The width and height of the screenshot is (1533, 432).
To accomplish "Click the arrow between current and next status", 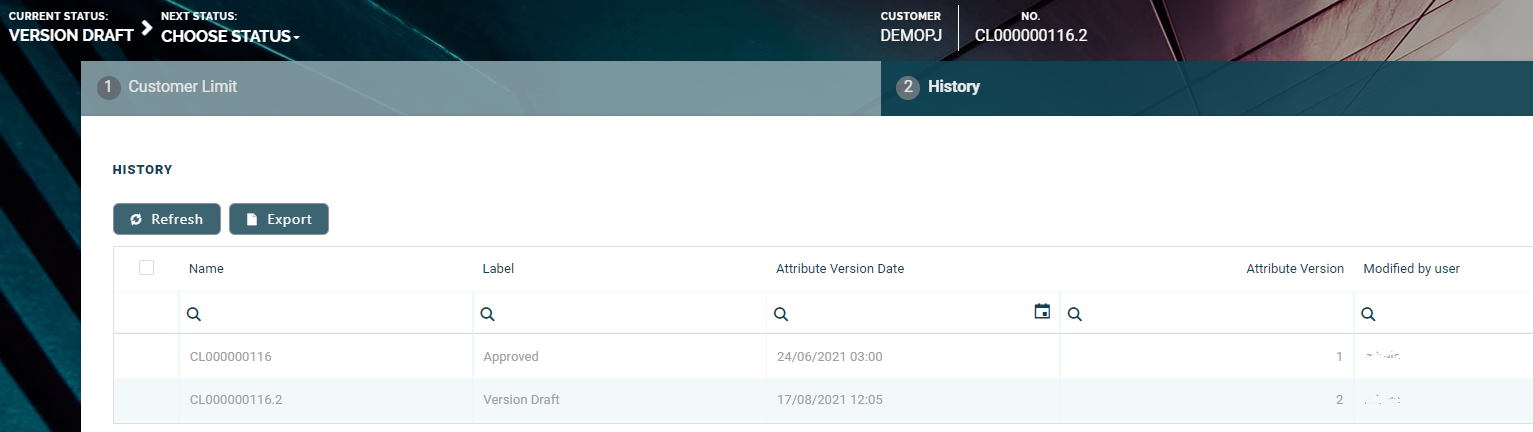I will (x=147, y=27).
